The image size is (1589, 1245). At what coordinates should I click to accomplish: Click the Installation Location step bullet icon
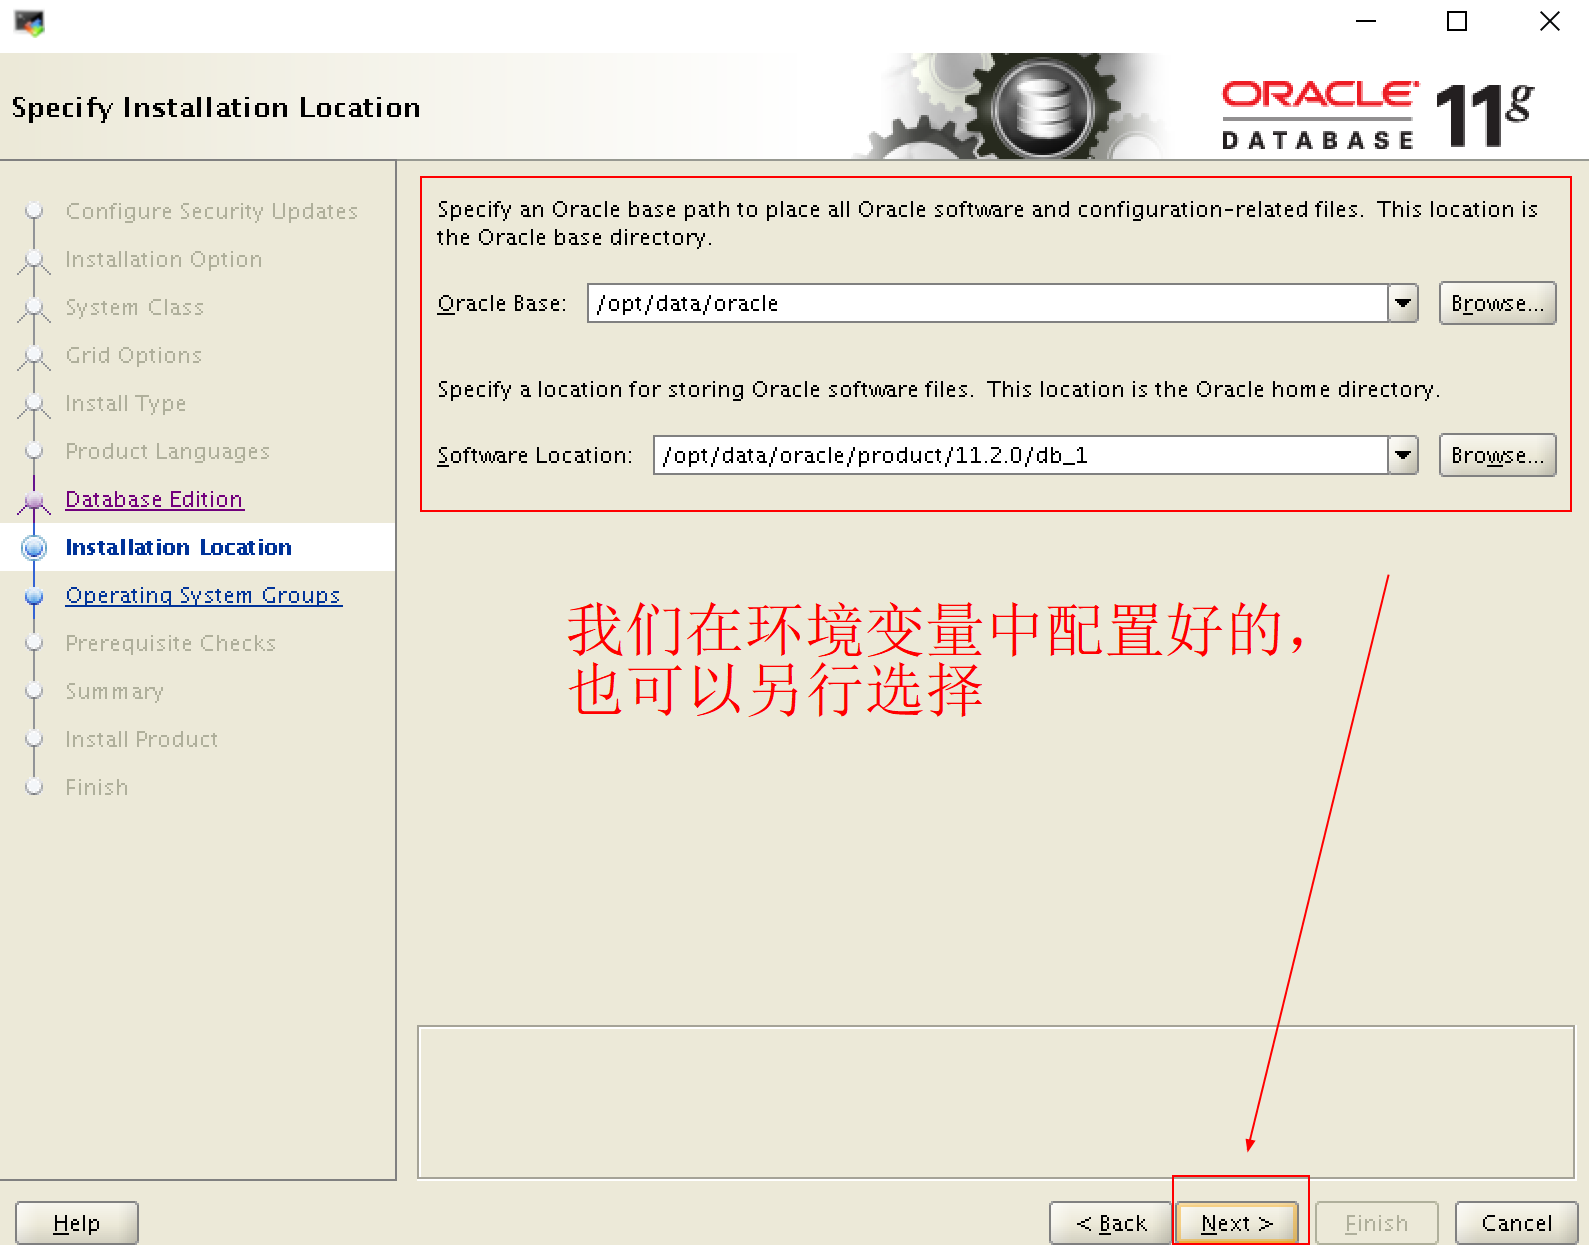click(35, 547)
